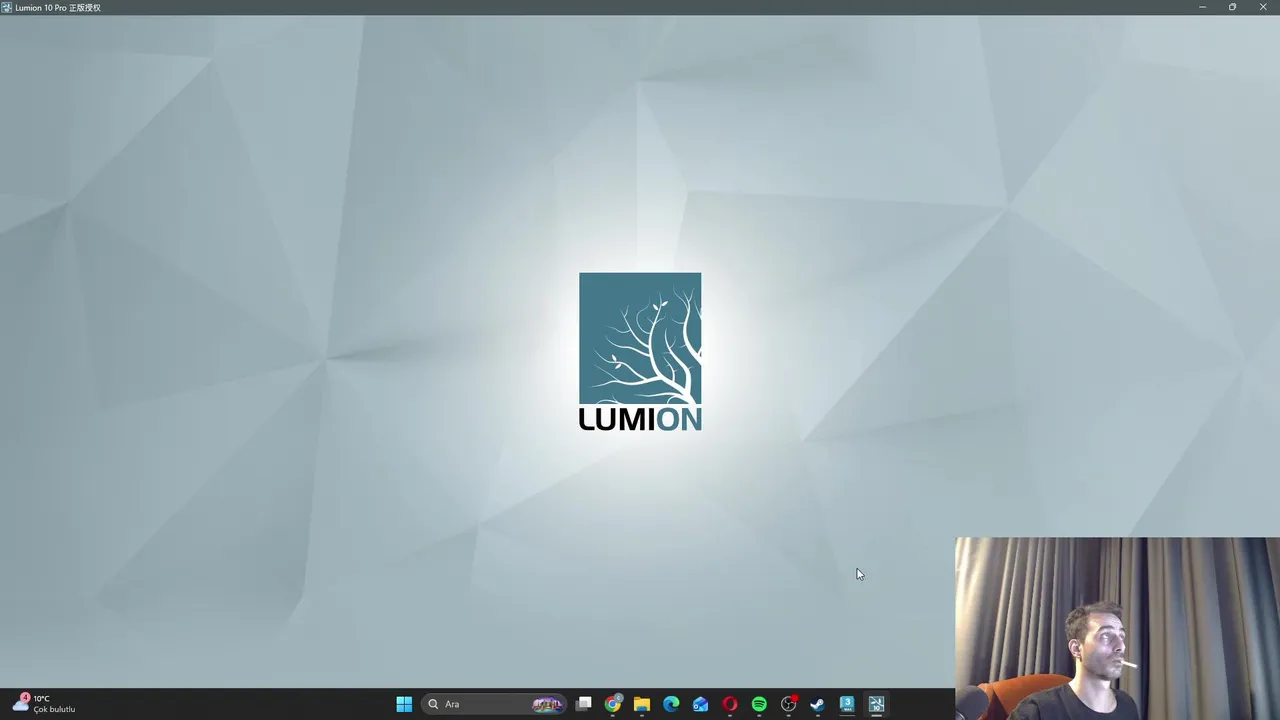Open OBS Studio from the taskbar
Screen dimensions: 1280x720
[788, 704]
